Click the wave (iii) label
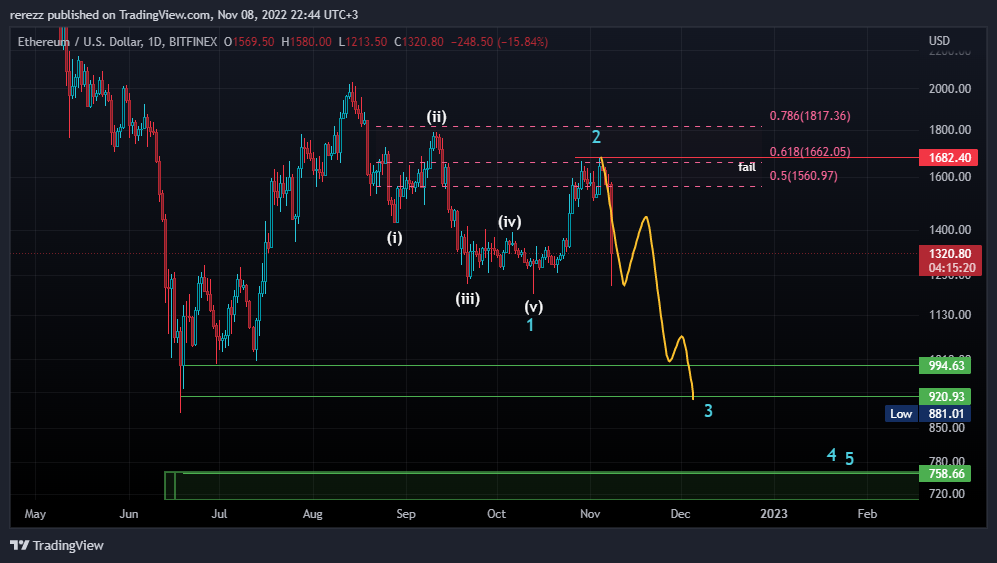 [467, 298]
